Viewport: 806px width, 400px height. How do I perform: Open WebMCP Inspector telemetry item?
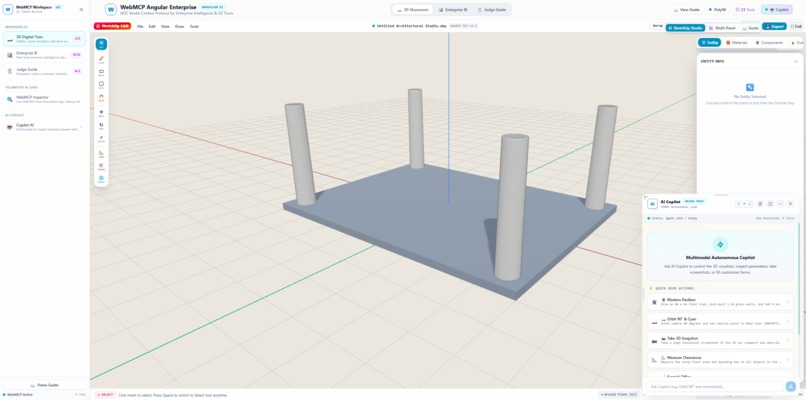click(44, 99)
